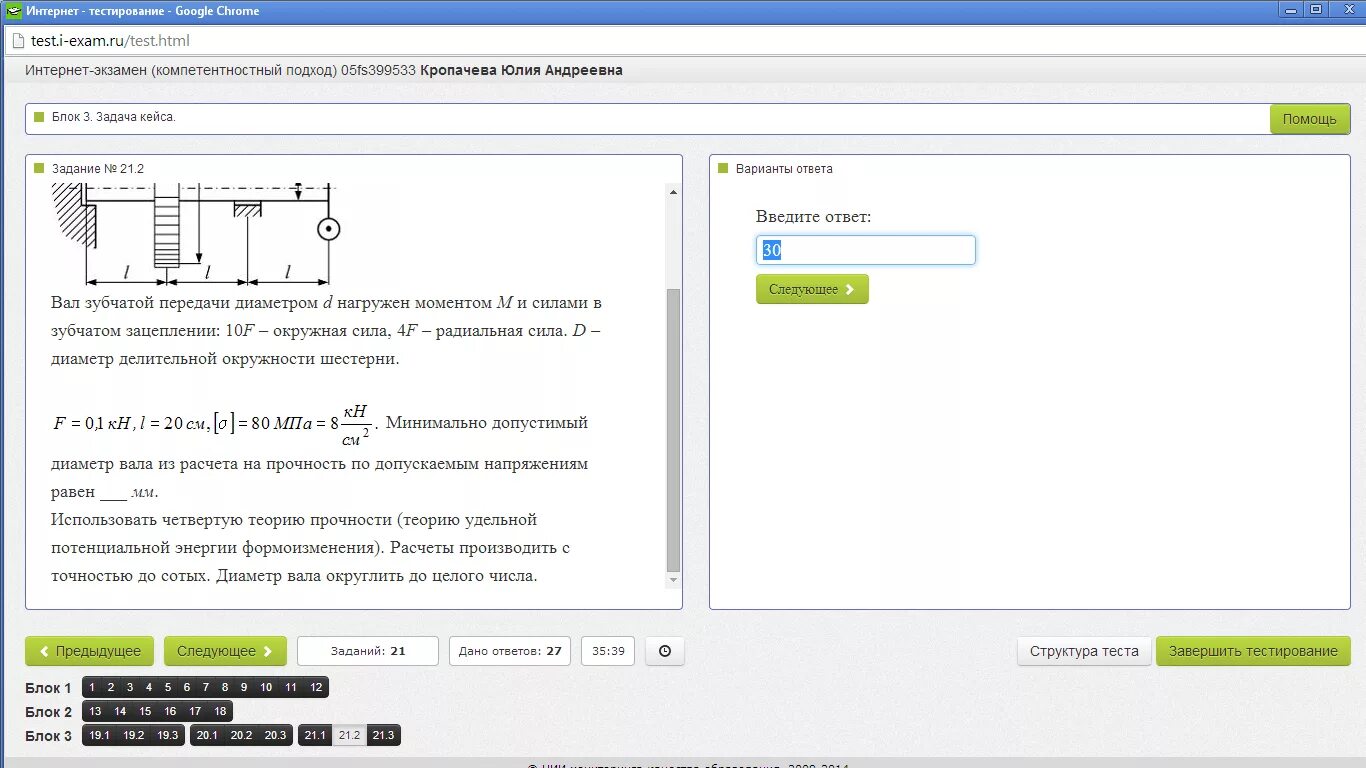Click Завершить тестирование button
Screen dimensions: 1366x768
[1253, 651]
